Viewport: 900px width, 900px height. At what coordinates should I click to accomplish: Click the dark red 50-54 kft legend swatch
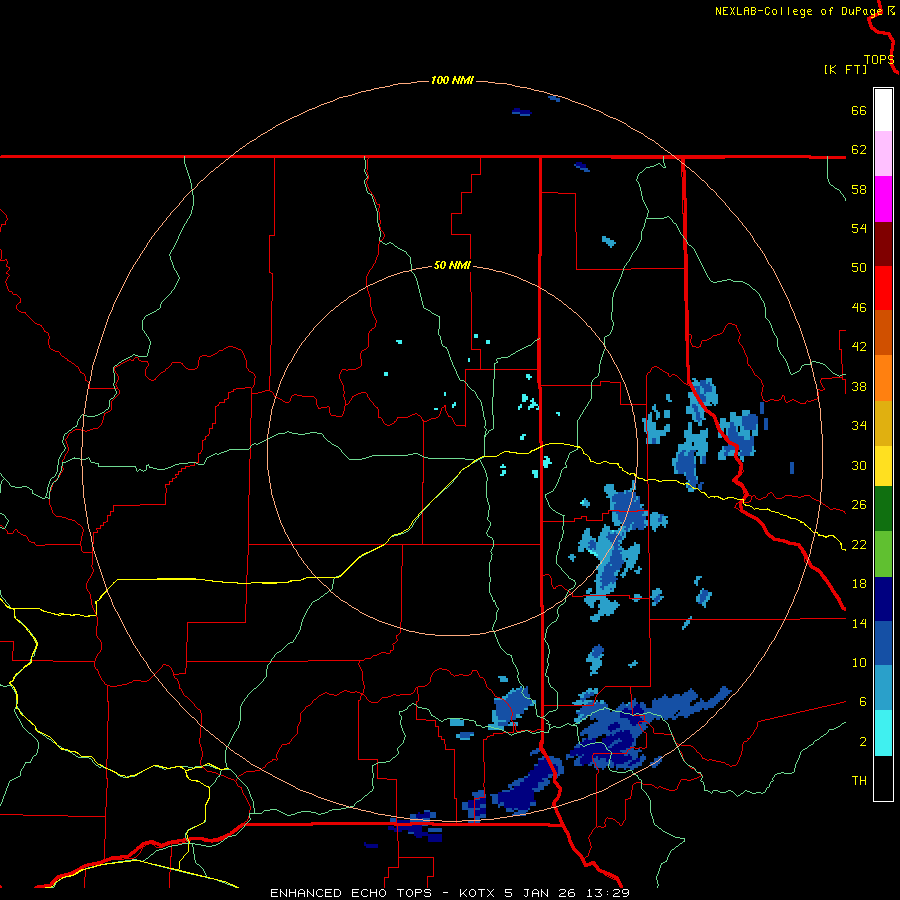pyautogui.click(x=883, y=244)
